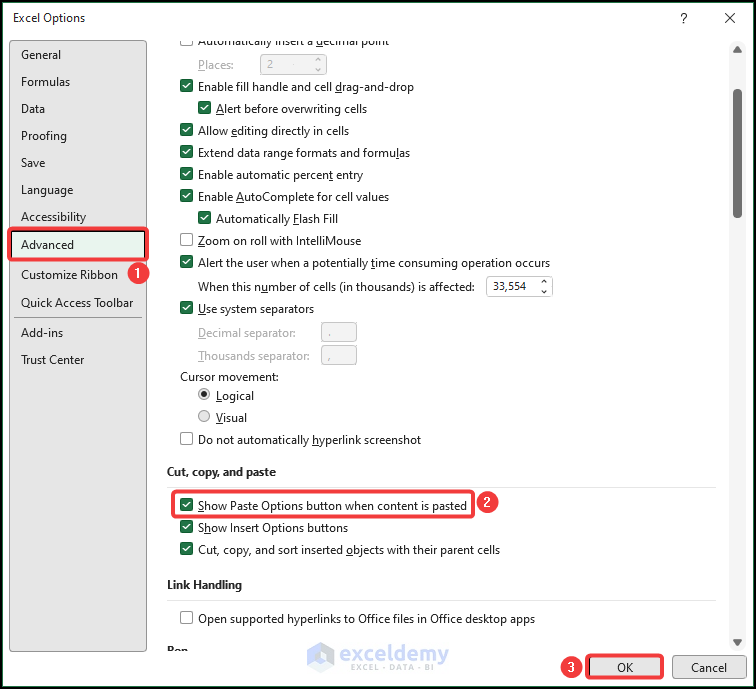
Task: Toggle Show Paste Options button checkbox
Action: (x=187, y=505)
